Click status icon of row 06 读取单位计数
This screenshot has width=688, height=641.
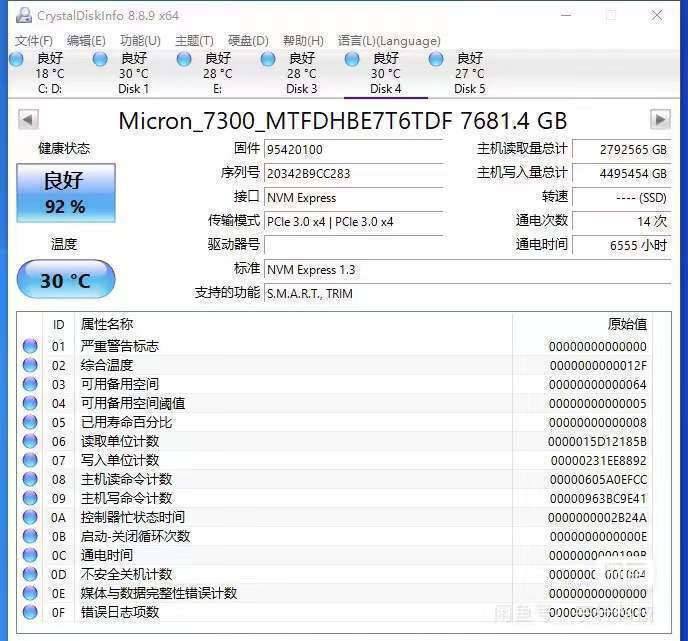coord(30,441)
